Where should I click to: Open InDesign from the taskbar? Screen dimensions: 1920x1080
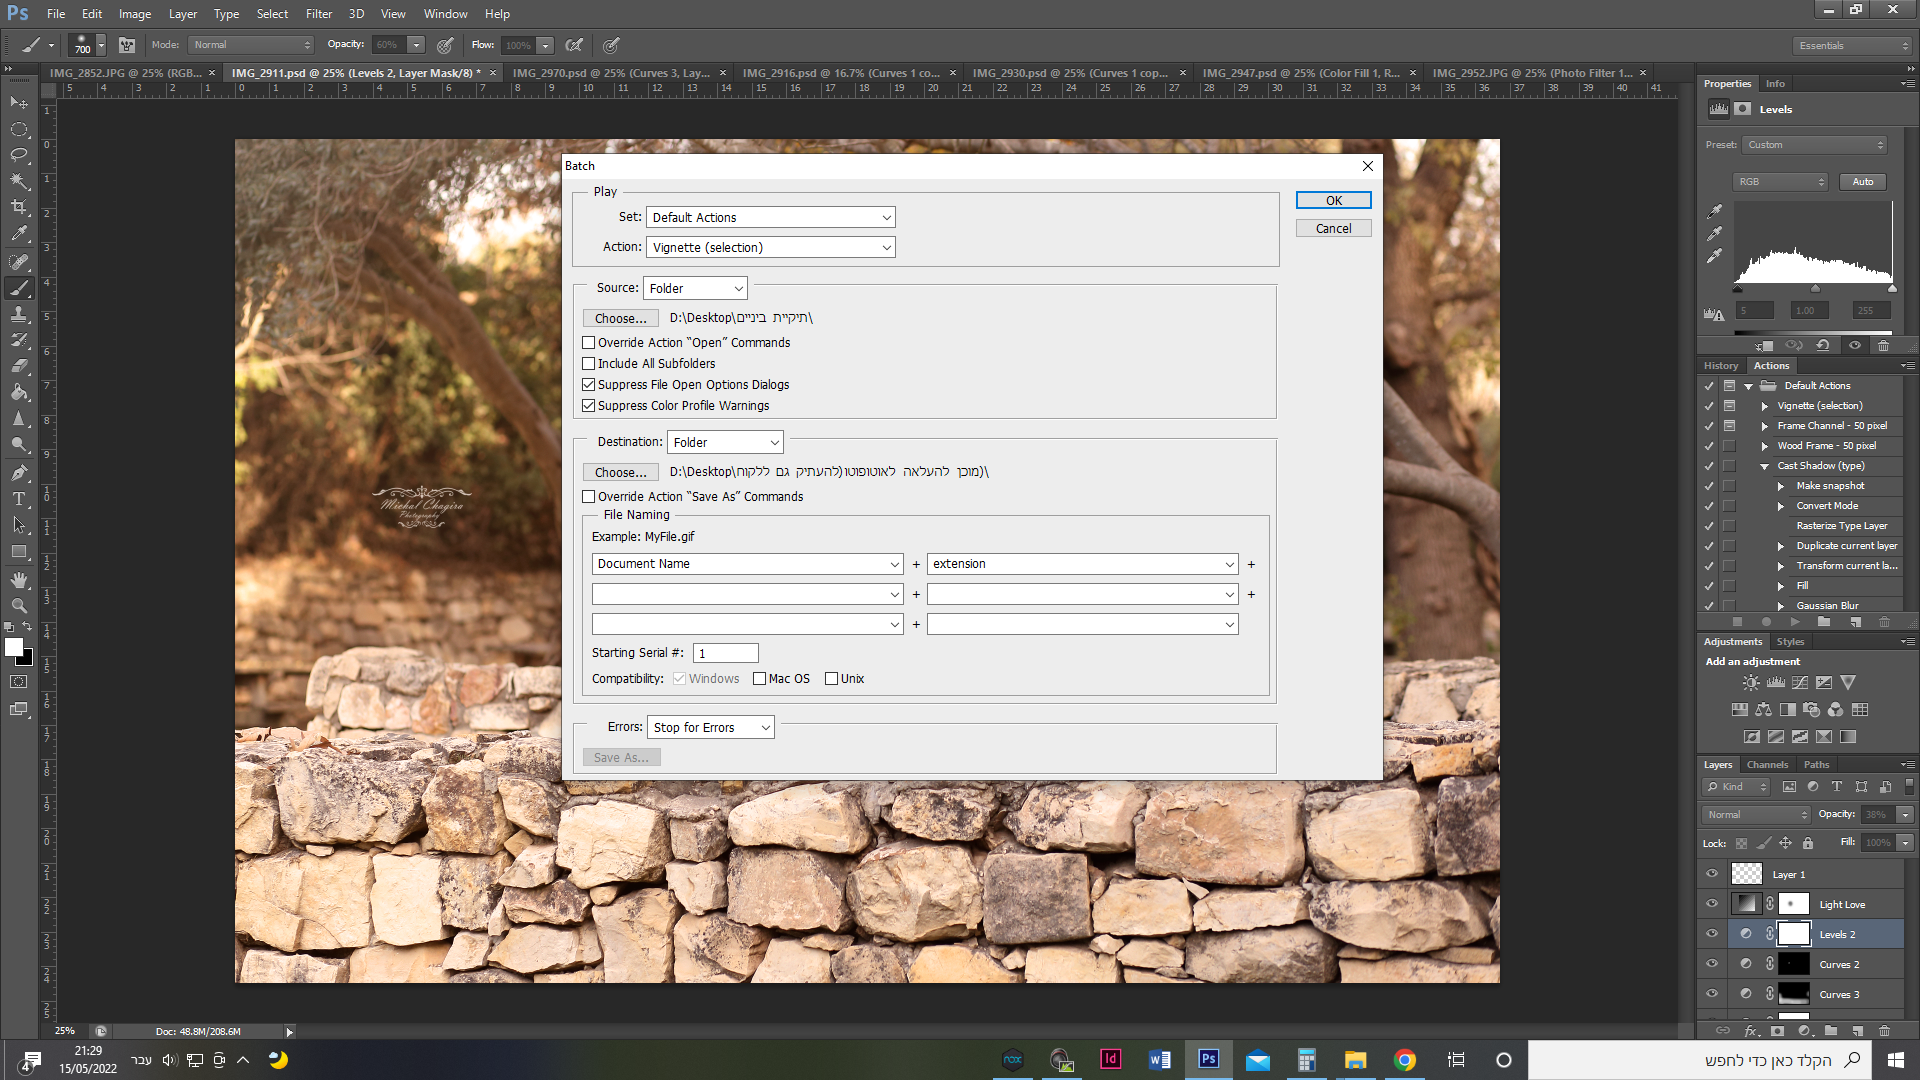coord(1110,1060)
